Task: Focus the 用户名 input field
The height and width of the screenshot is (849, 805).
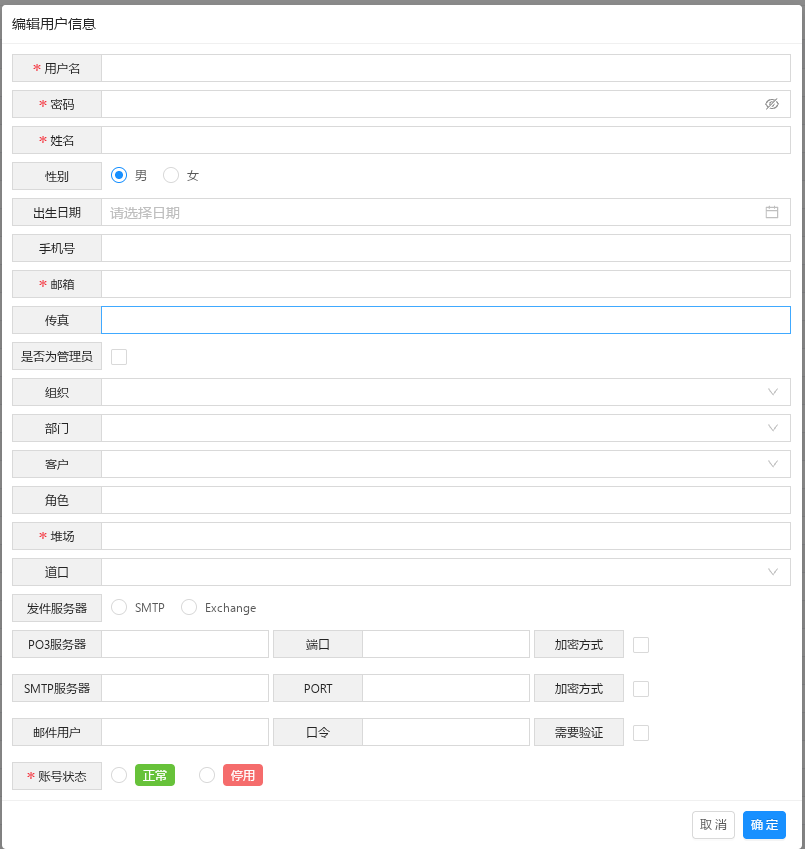Action: click(x=445, y=68)
